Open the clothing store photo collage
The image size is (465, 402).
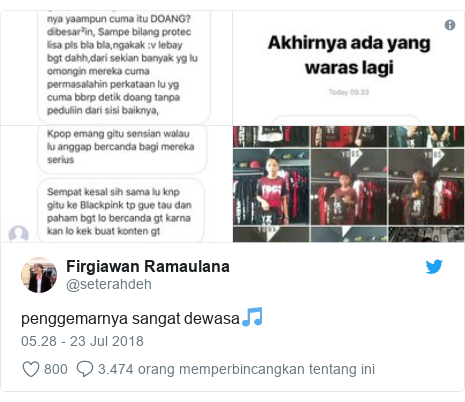[x=349, y=184]
